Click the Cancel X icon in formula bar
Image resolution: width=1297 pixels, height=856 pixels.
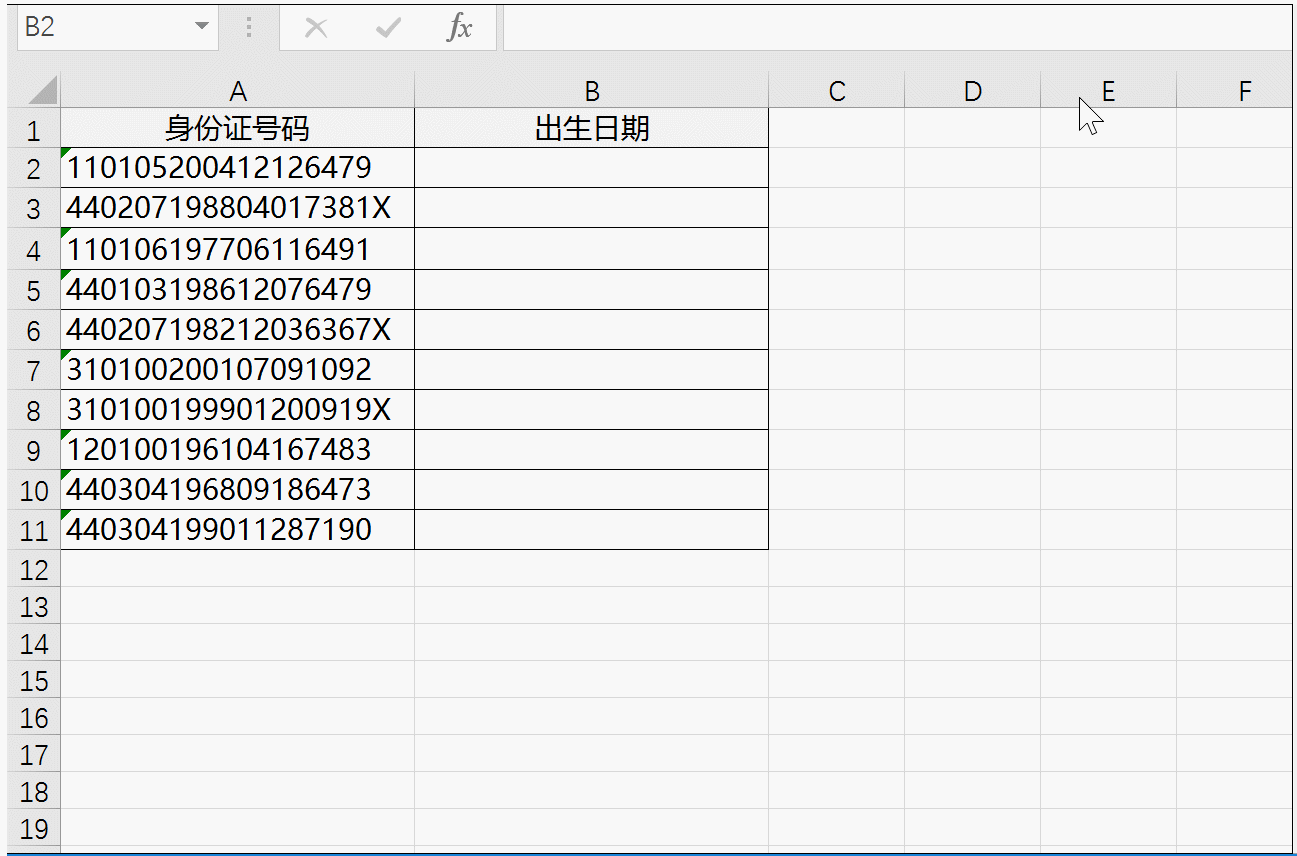click(316, 28)
